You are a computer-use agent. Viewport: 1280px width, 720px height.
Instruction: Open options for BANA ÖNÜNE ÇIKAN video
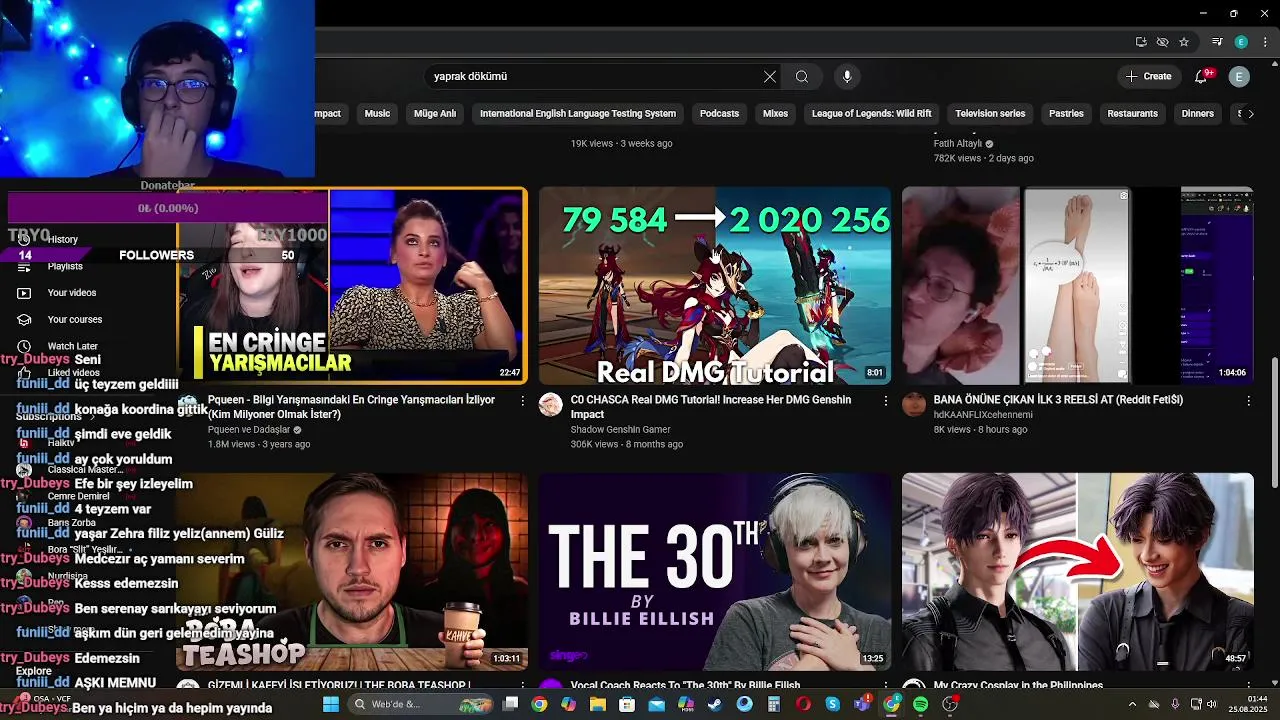(x=1248, y=400)
